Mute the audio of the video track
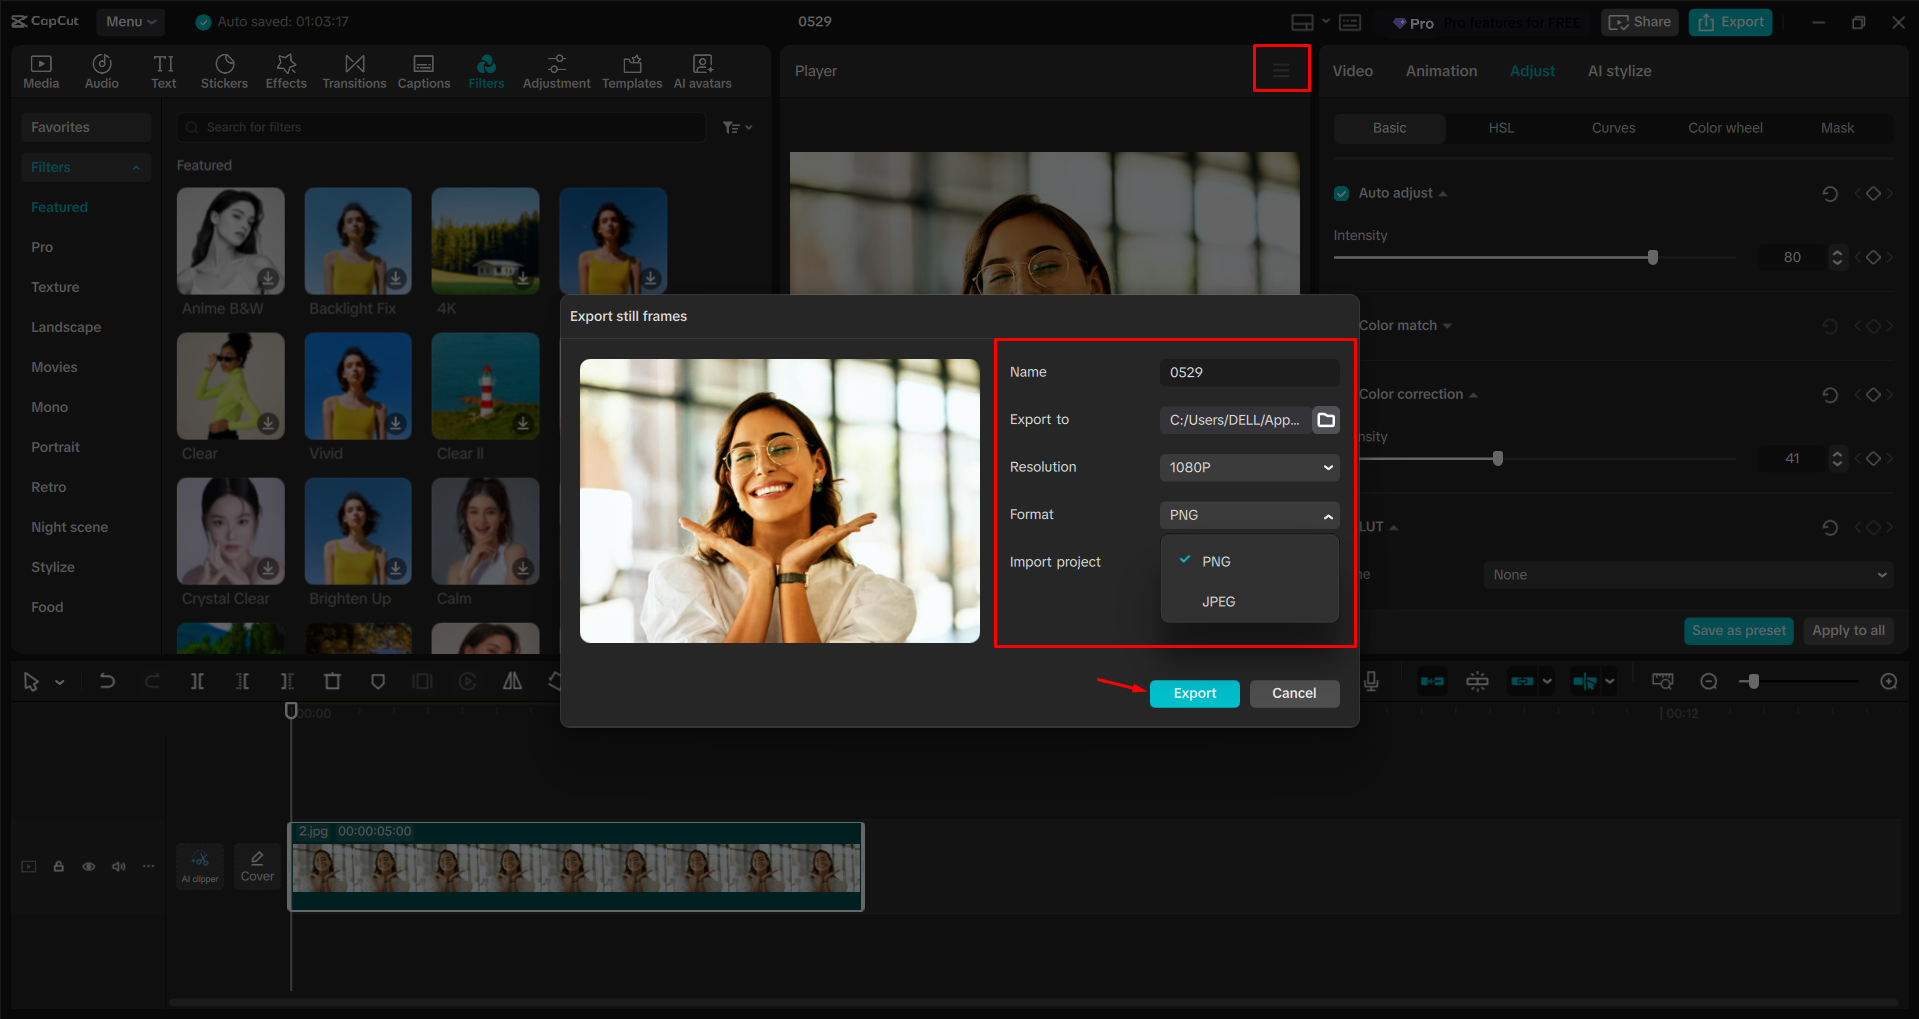The width and height of the screenshot is (1919, 1019). point(119,866)
